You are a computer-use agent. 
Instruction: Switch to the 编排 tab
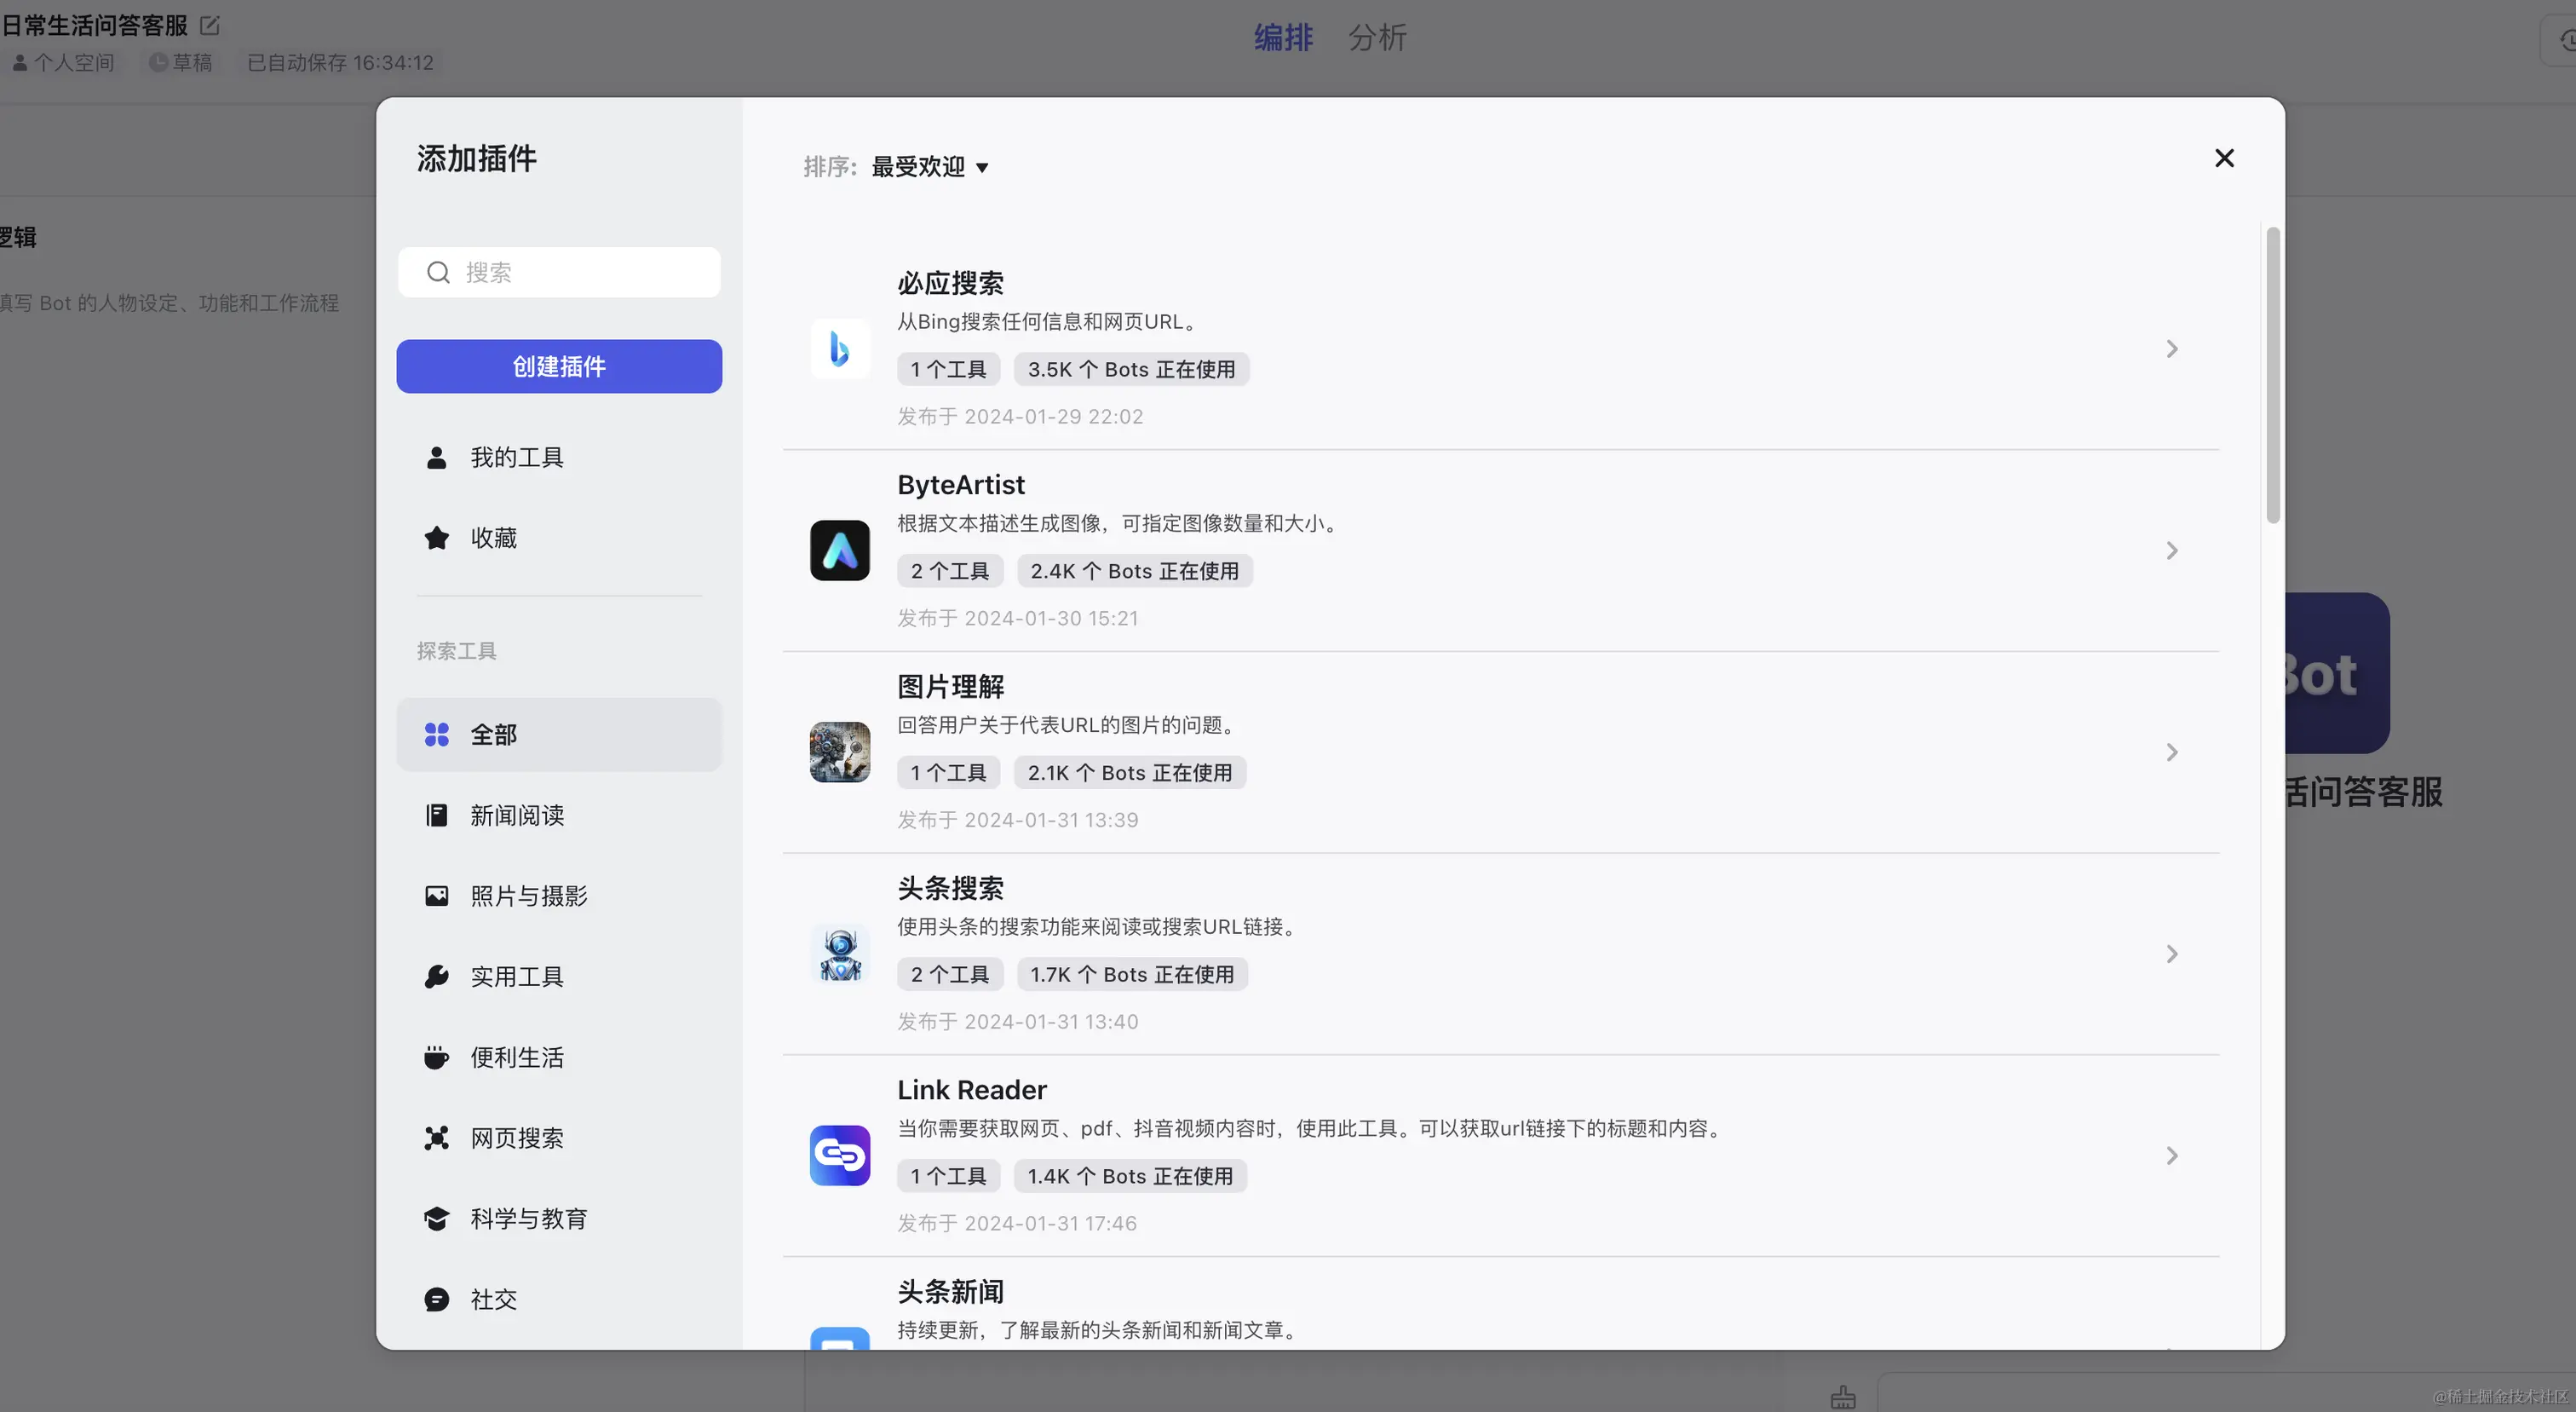tap(1283, 37)
